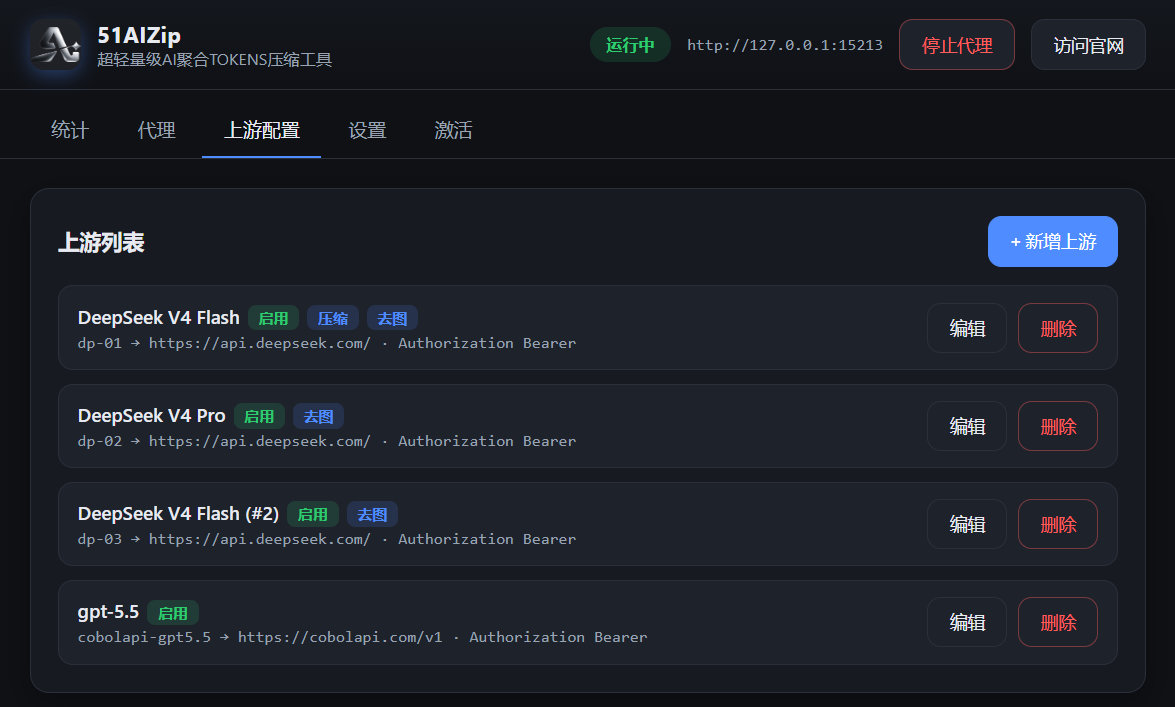Click the 上游列表 heading
This screenshot has height=707, width=1175.
tap(101, 242)
